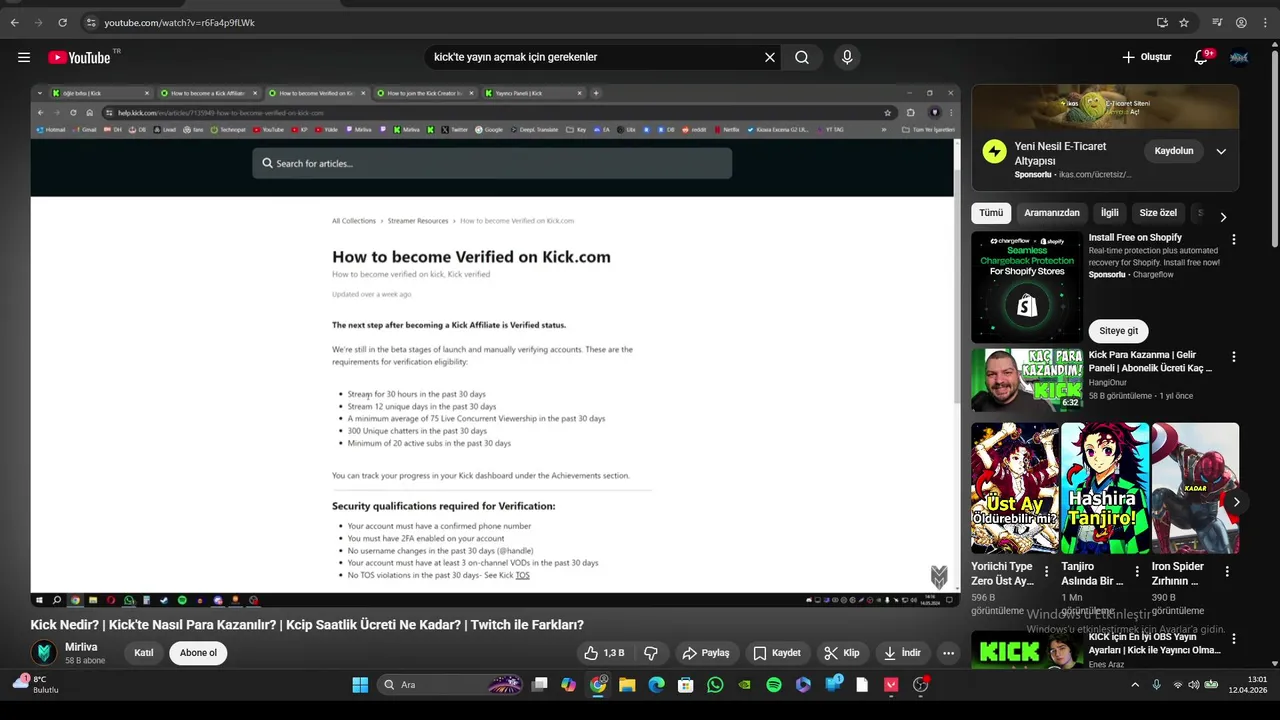Open the account avatar menu

(x=1239, y=57)
